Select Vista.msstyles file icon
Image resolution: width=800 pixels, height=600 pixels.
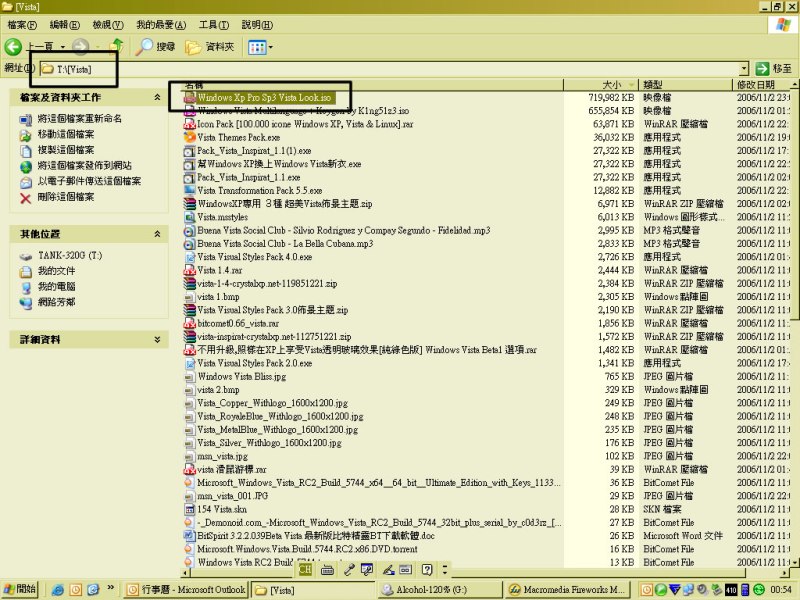[x=190, y=217]
